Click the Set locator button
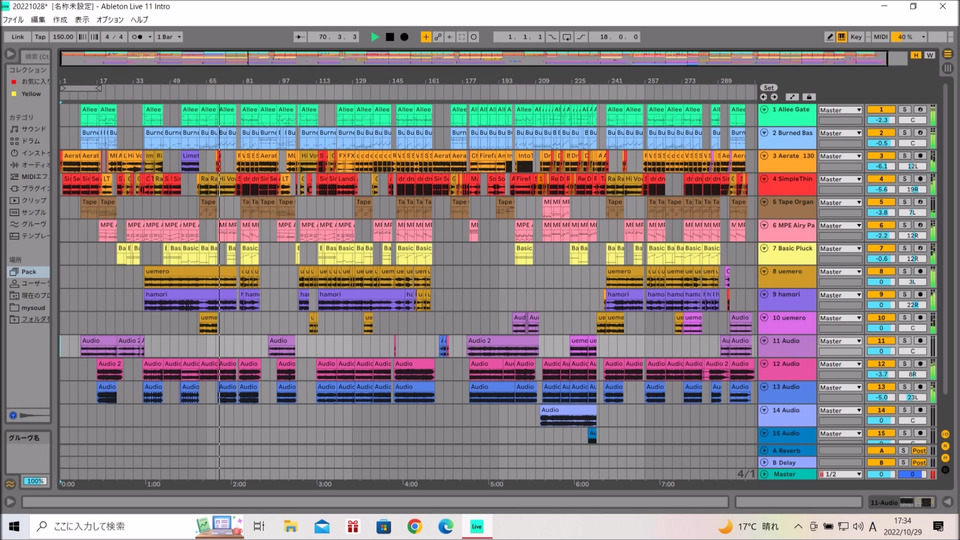This screenshot has height=540, width=960. click(768, 87)
